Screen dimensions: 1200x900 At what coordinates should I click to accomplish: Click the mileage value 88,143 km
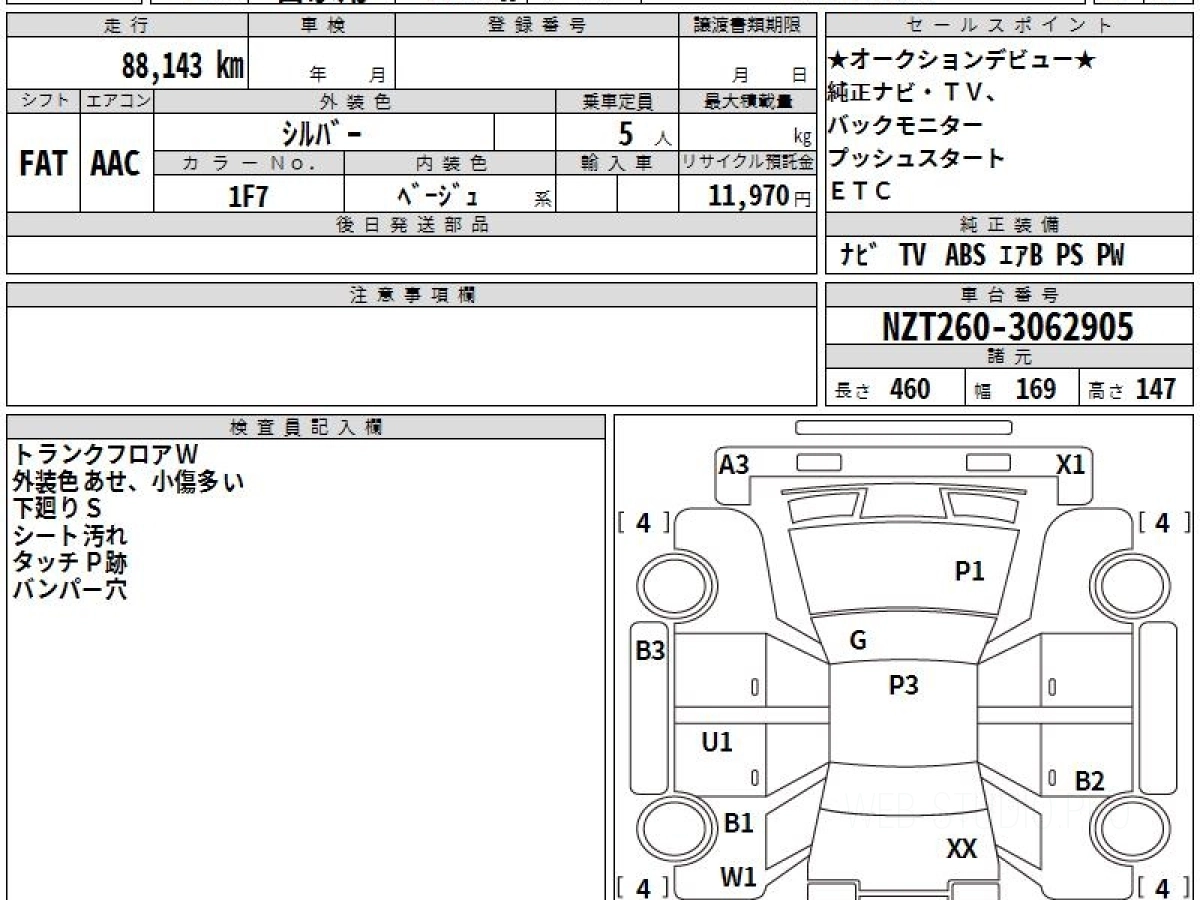point(183,66)
